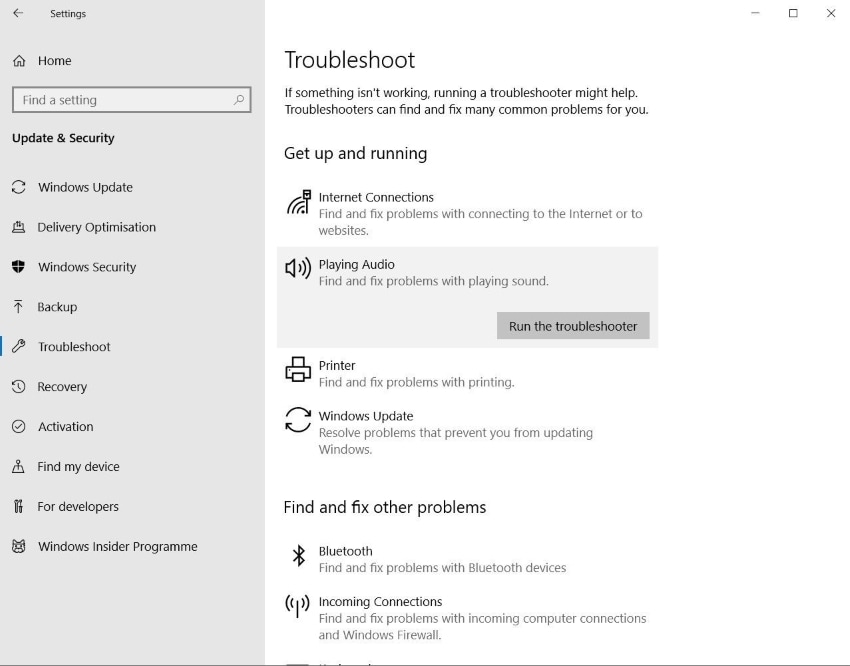Go to the Activation settings page
850x666 pixels.
[x=65, y=427]
